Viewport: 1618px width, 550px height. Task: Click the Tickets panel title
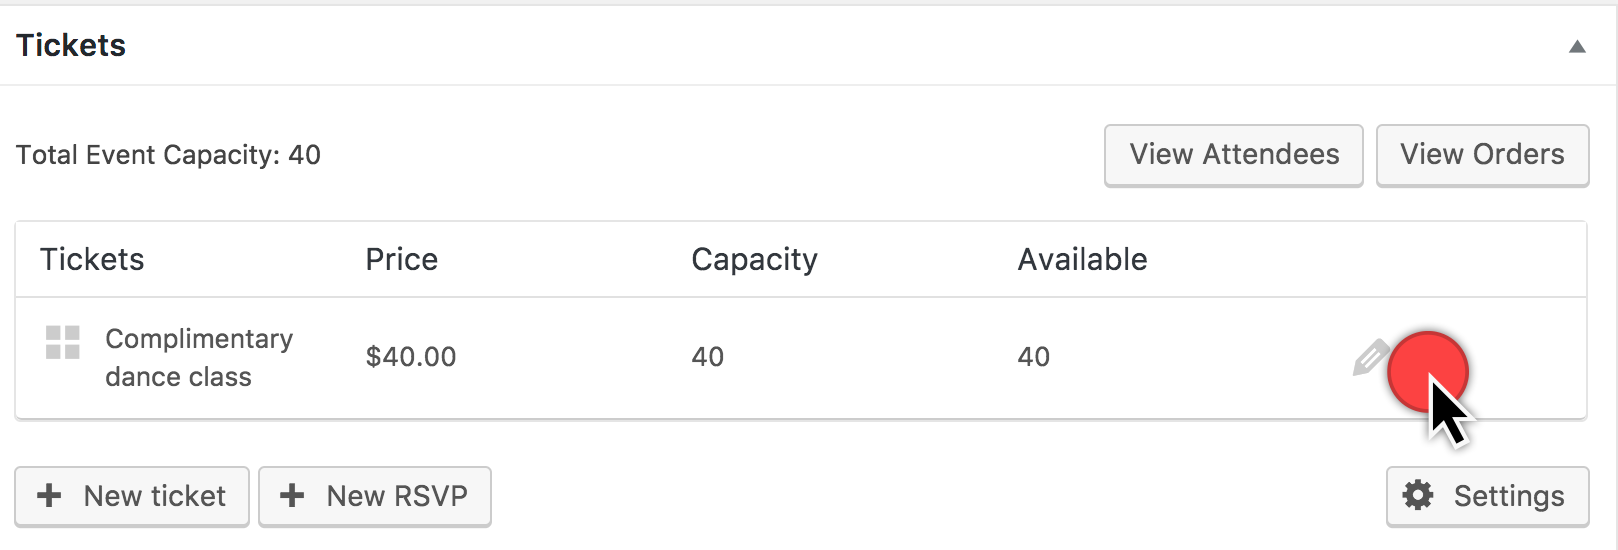71,46
